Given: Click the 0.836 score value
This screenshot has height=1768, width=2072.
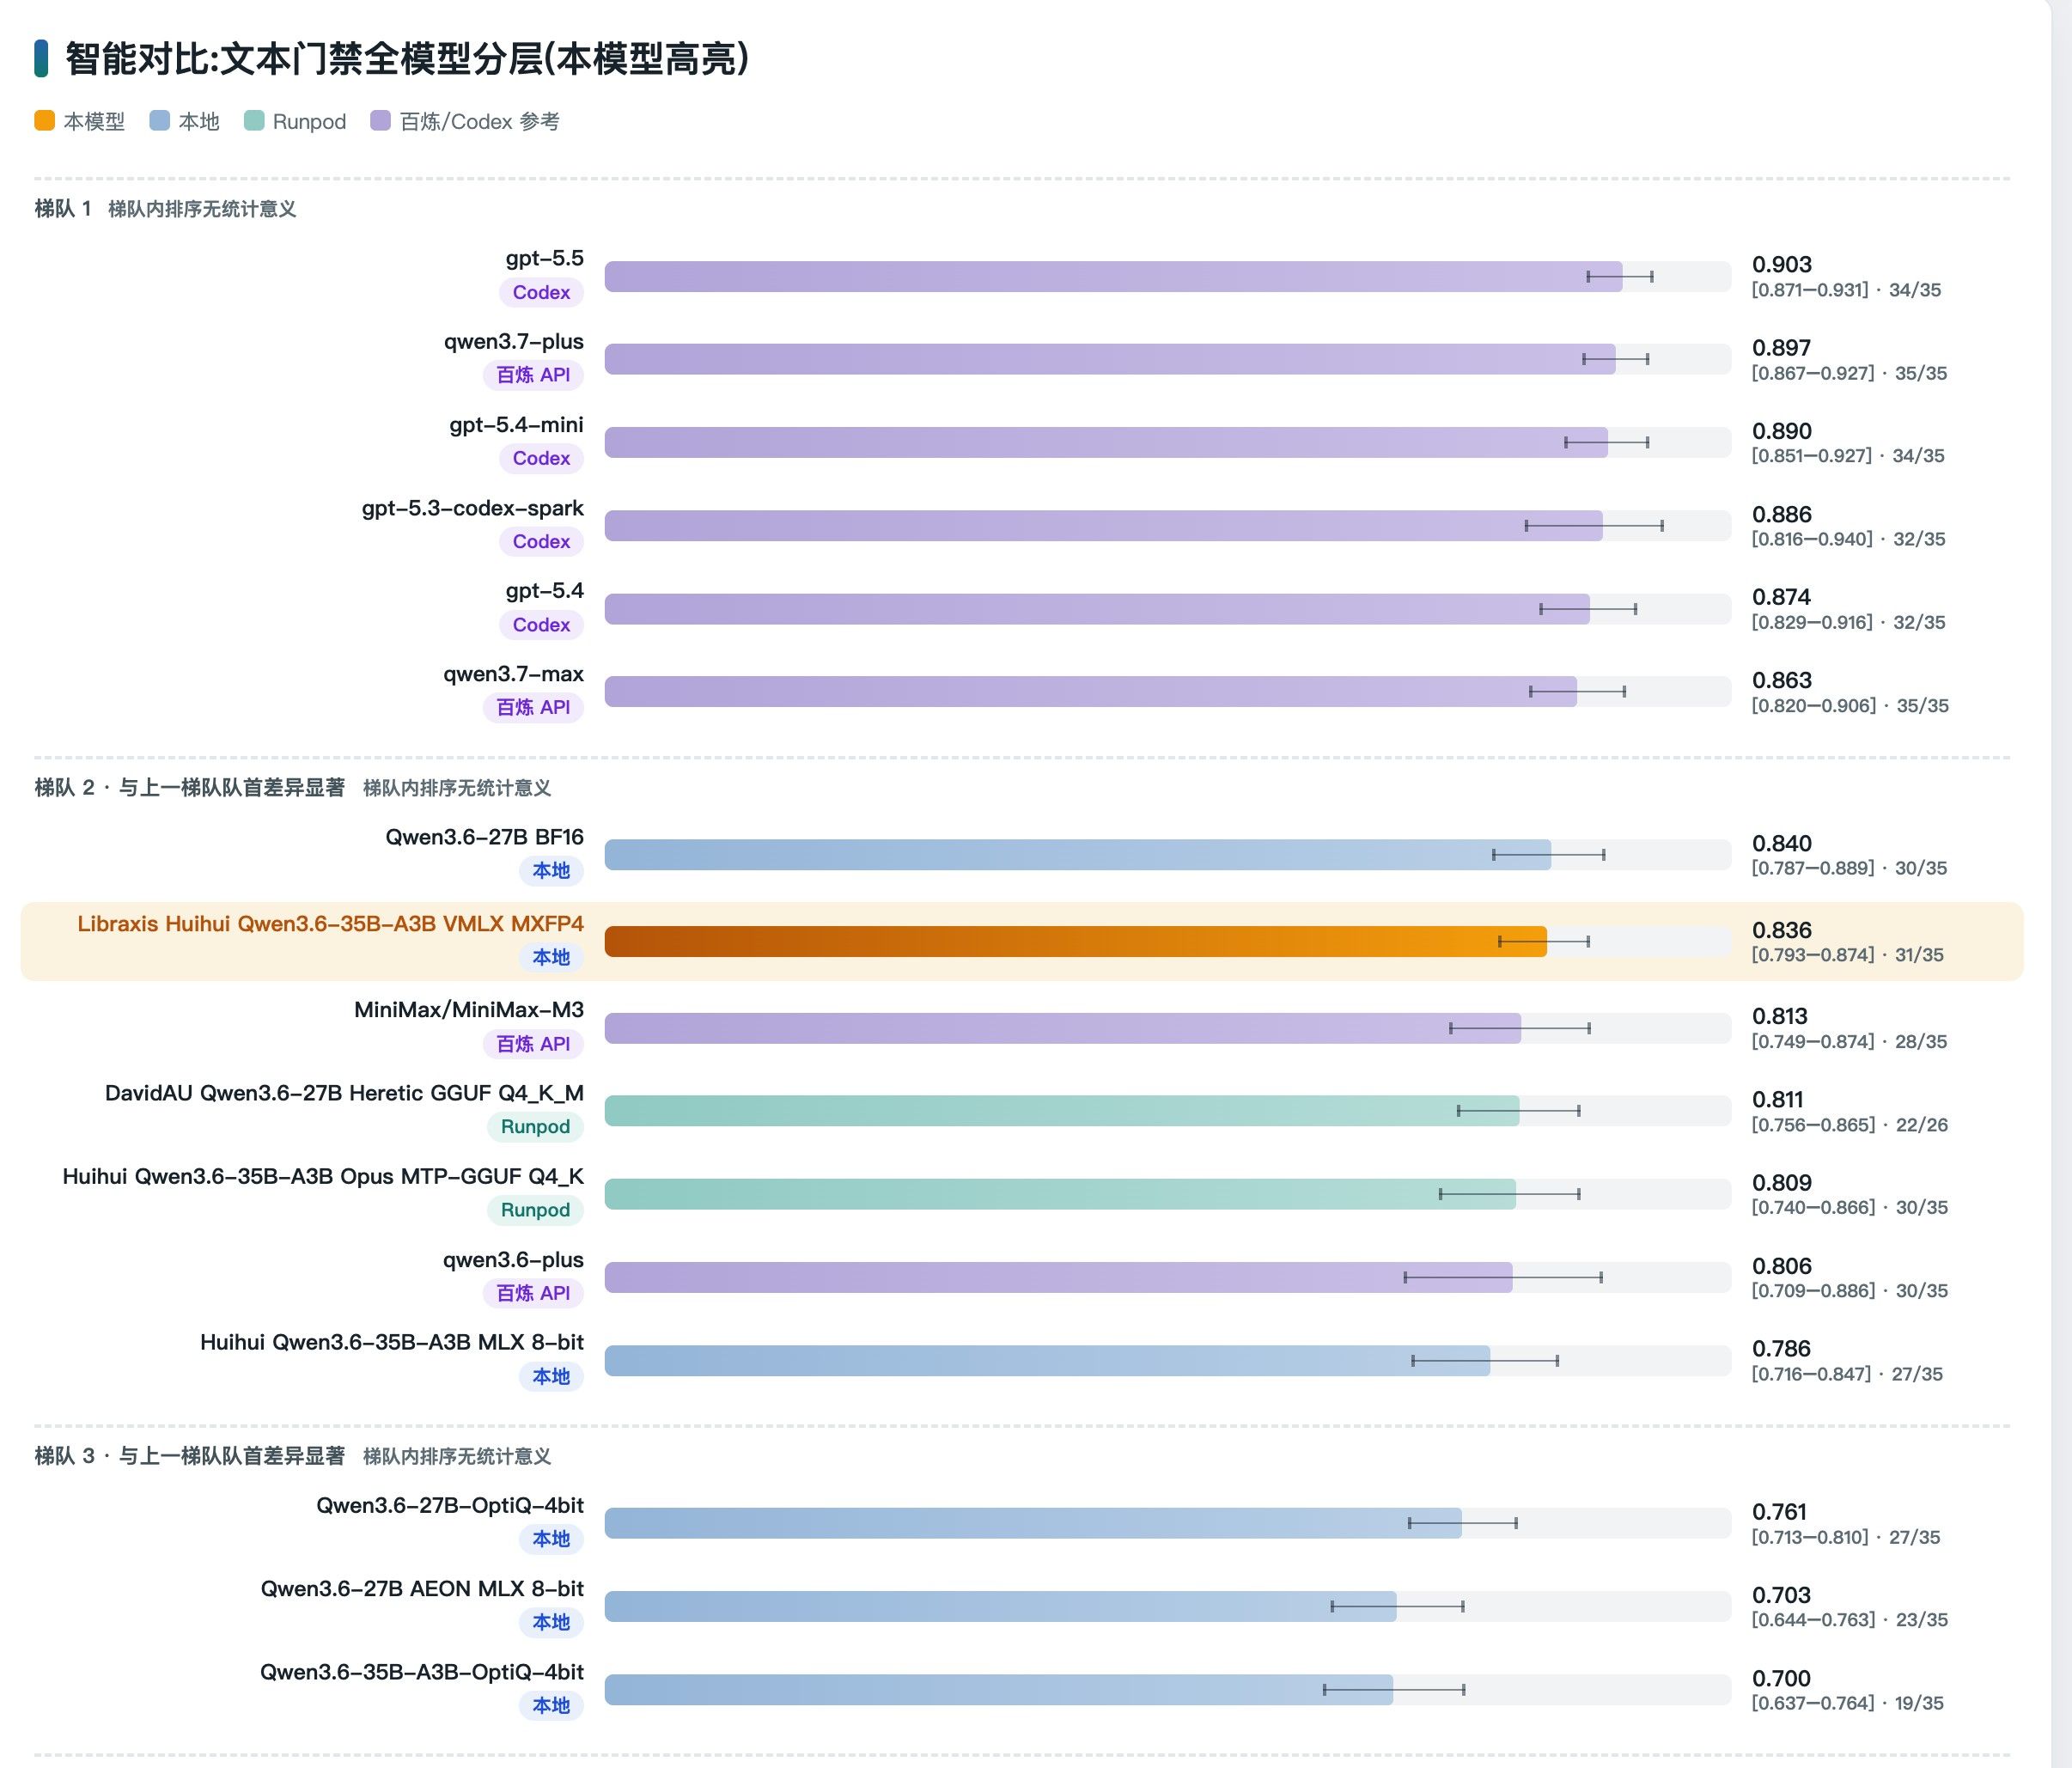Looking at the screenshot, I should pos(1782,930).
